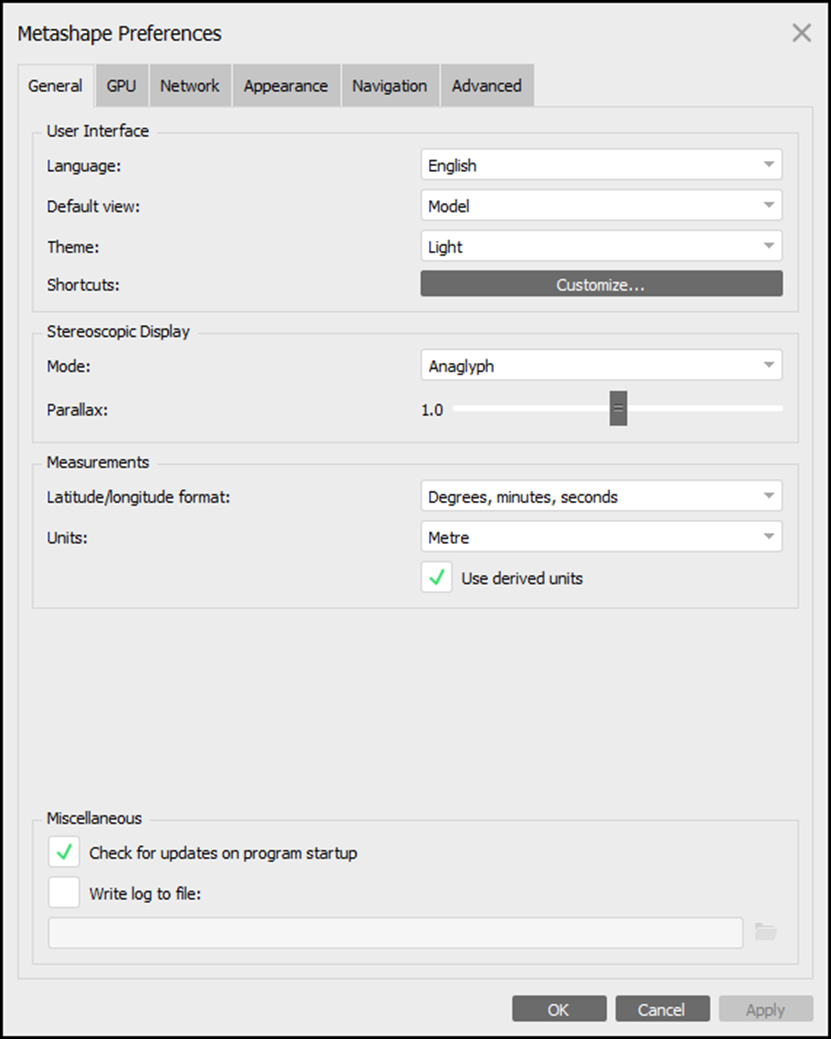The height and width of the screenshot is (1039, 831).
Task: Confirm preferences with OK button
Action: coord(559,1009)
